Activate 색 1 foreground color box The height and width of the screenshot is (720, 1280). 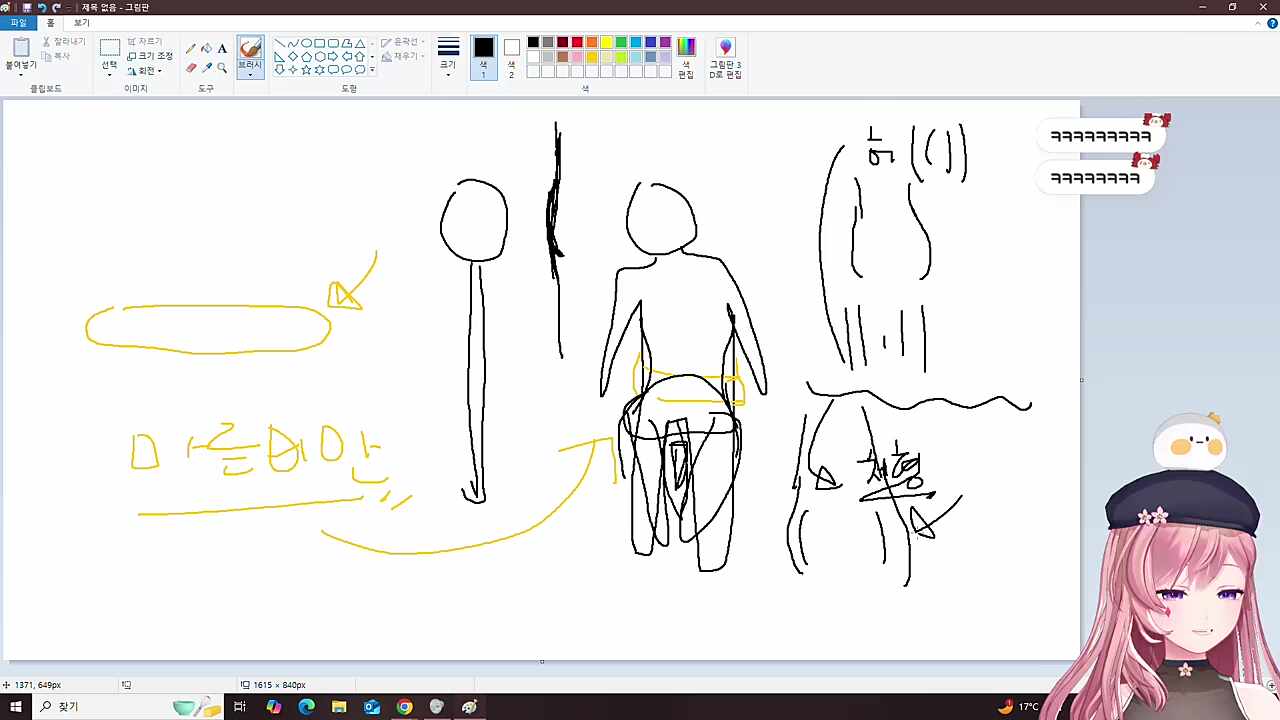pyautogui.click(x=484, y=58)
